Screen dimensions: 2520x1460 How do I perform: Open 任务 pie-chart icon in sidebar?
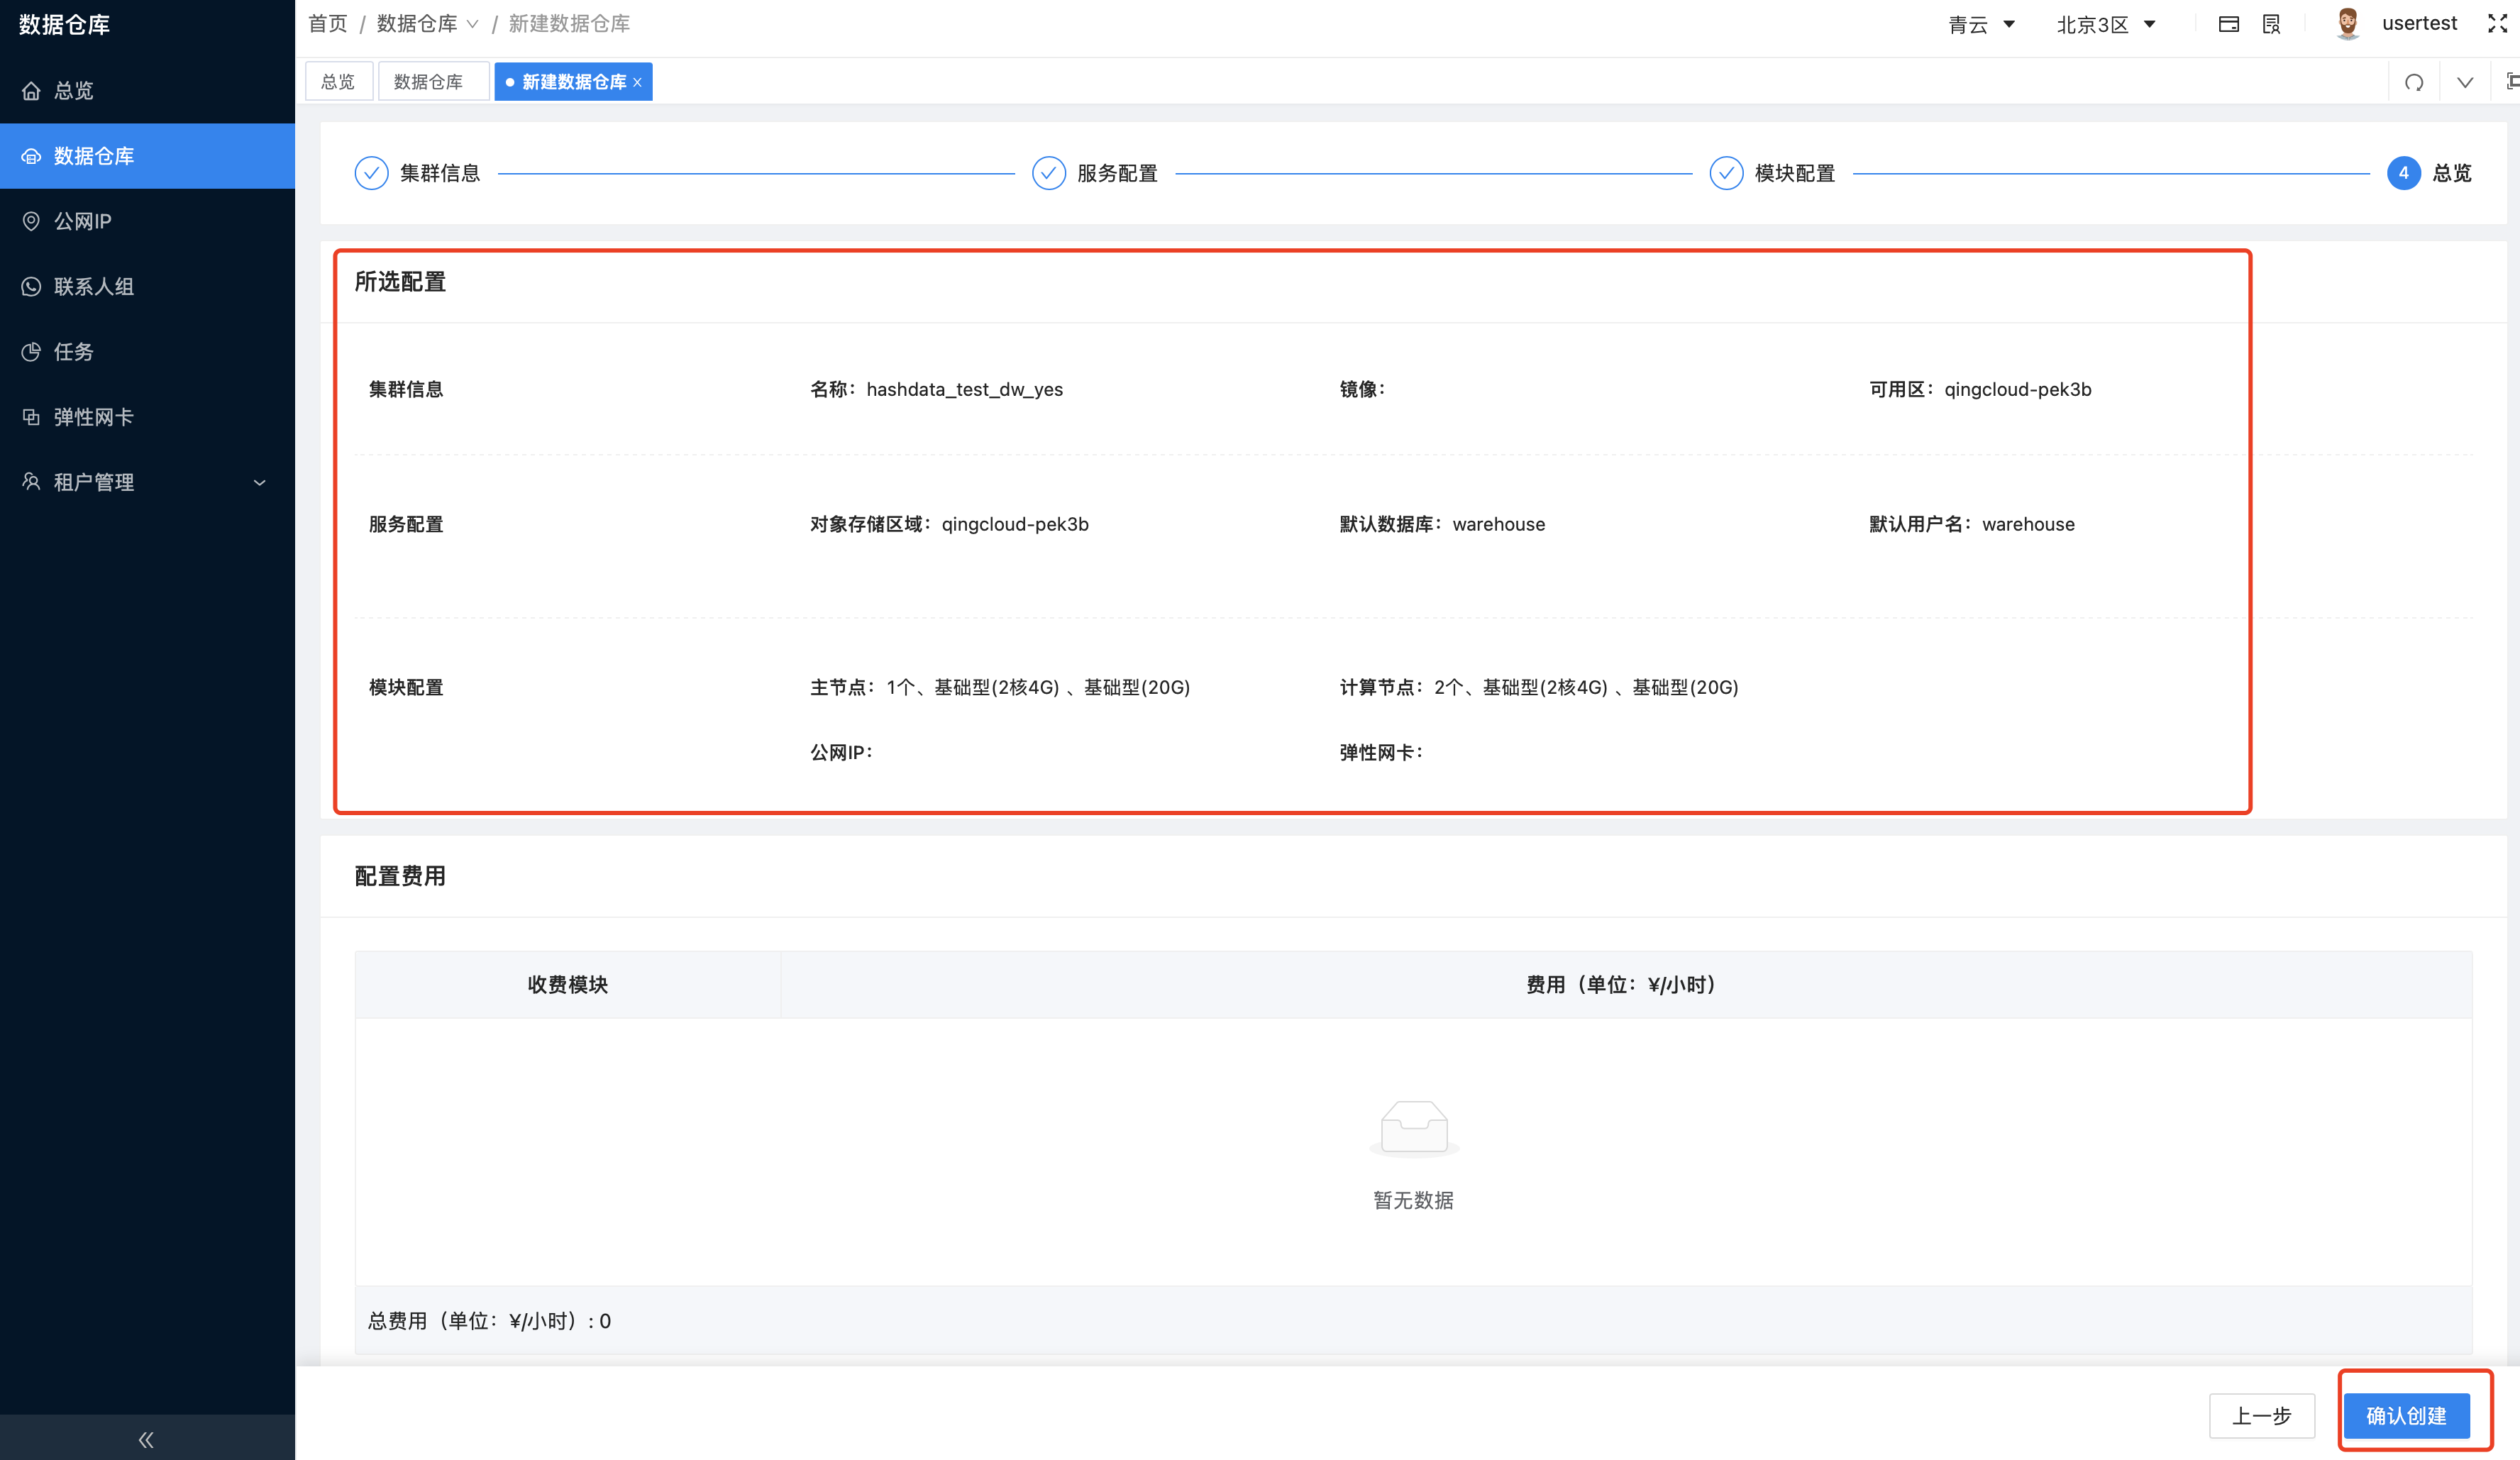31,351
